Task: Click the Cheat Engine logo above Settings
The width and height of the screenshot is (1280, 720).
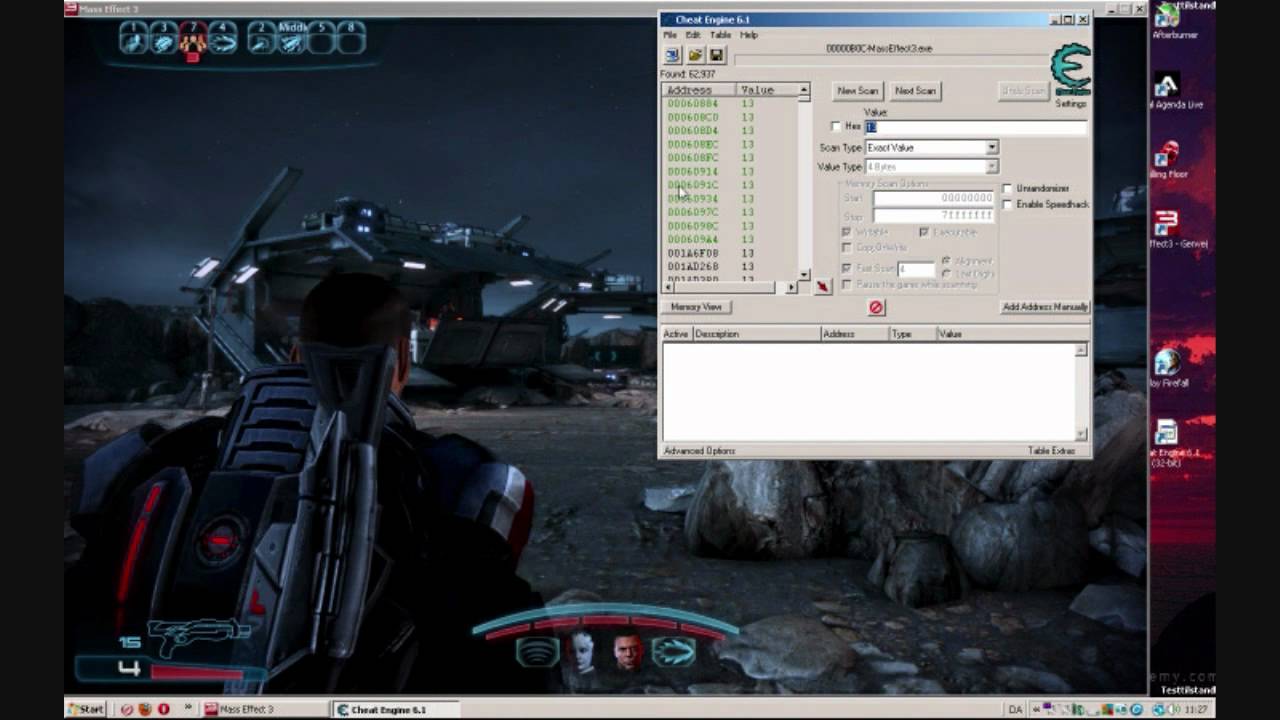Action: tap(1070, 69)
